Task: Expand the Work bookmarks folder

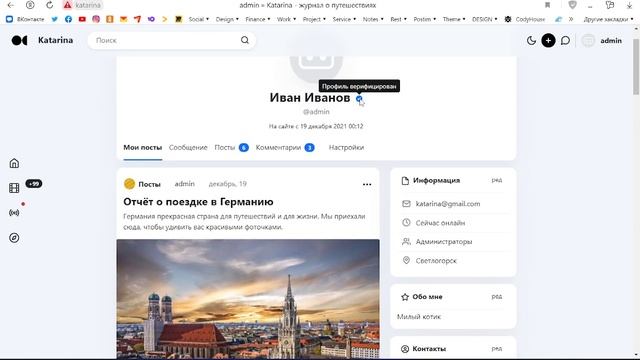Action: pyautogui.click(x=286, y=19)
